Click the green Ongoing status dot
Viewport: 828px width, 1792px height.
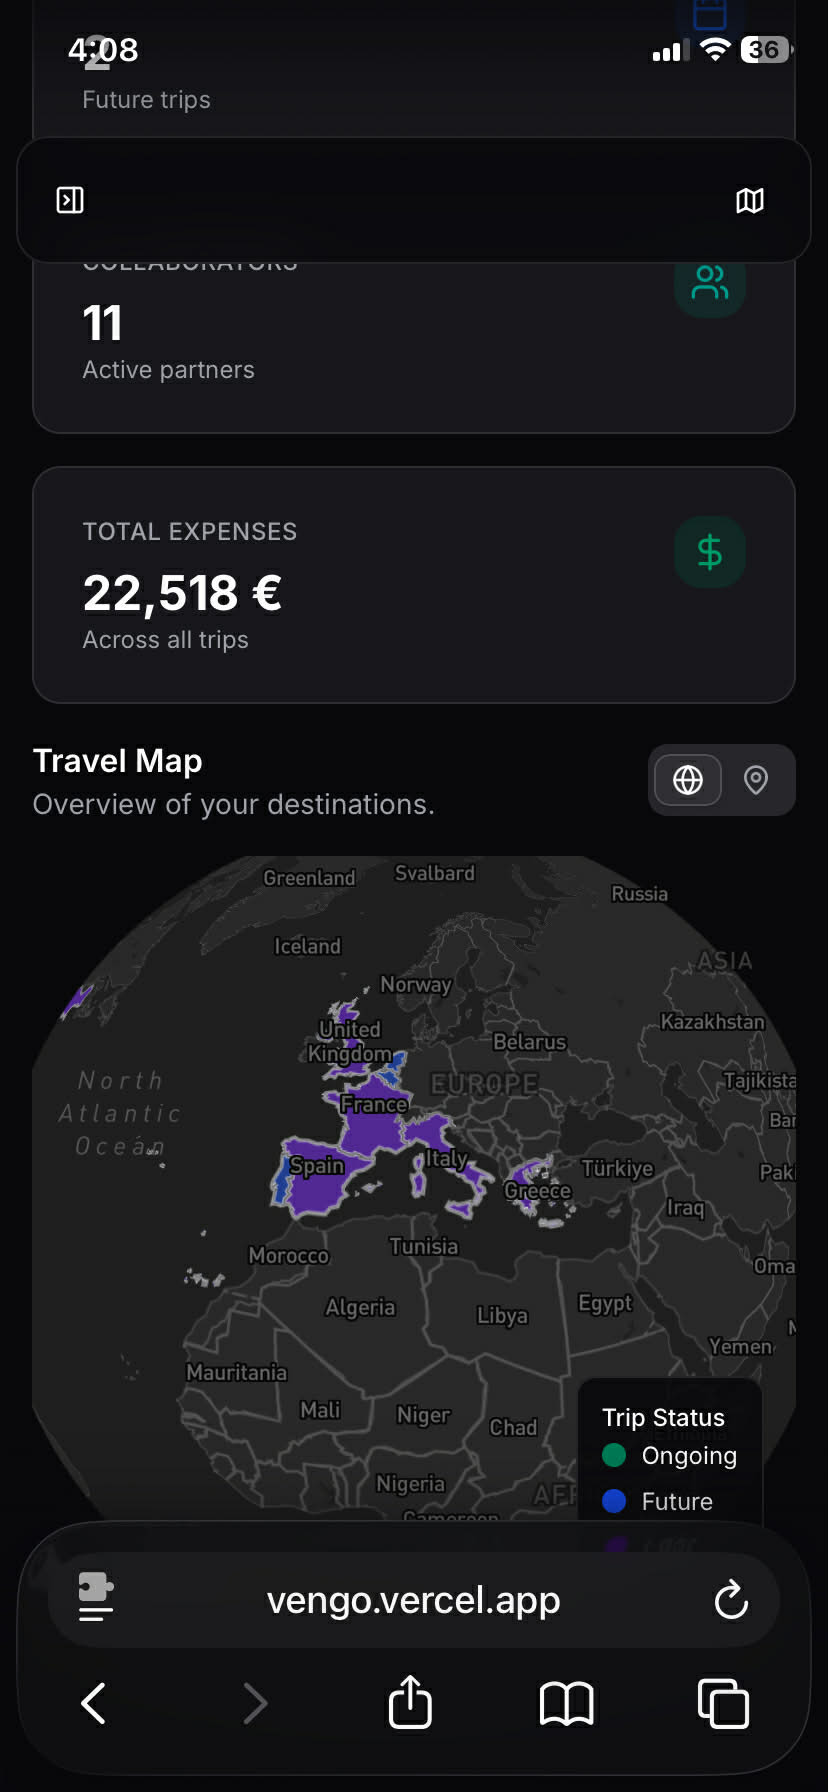614,1455
